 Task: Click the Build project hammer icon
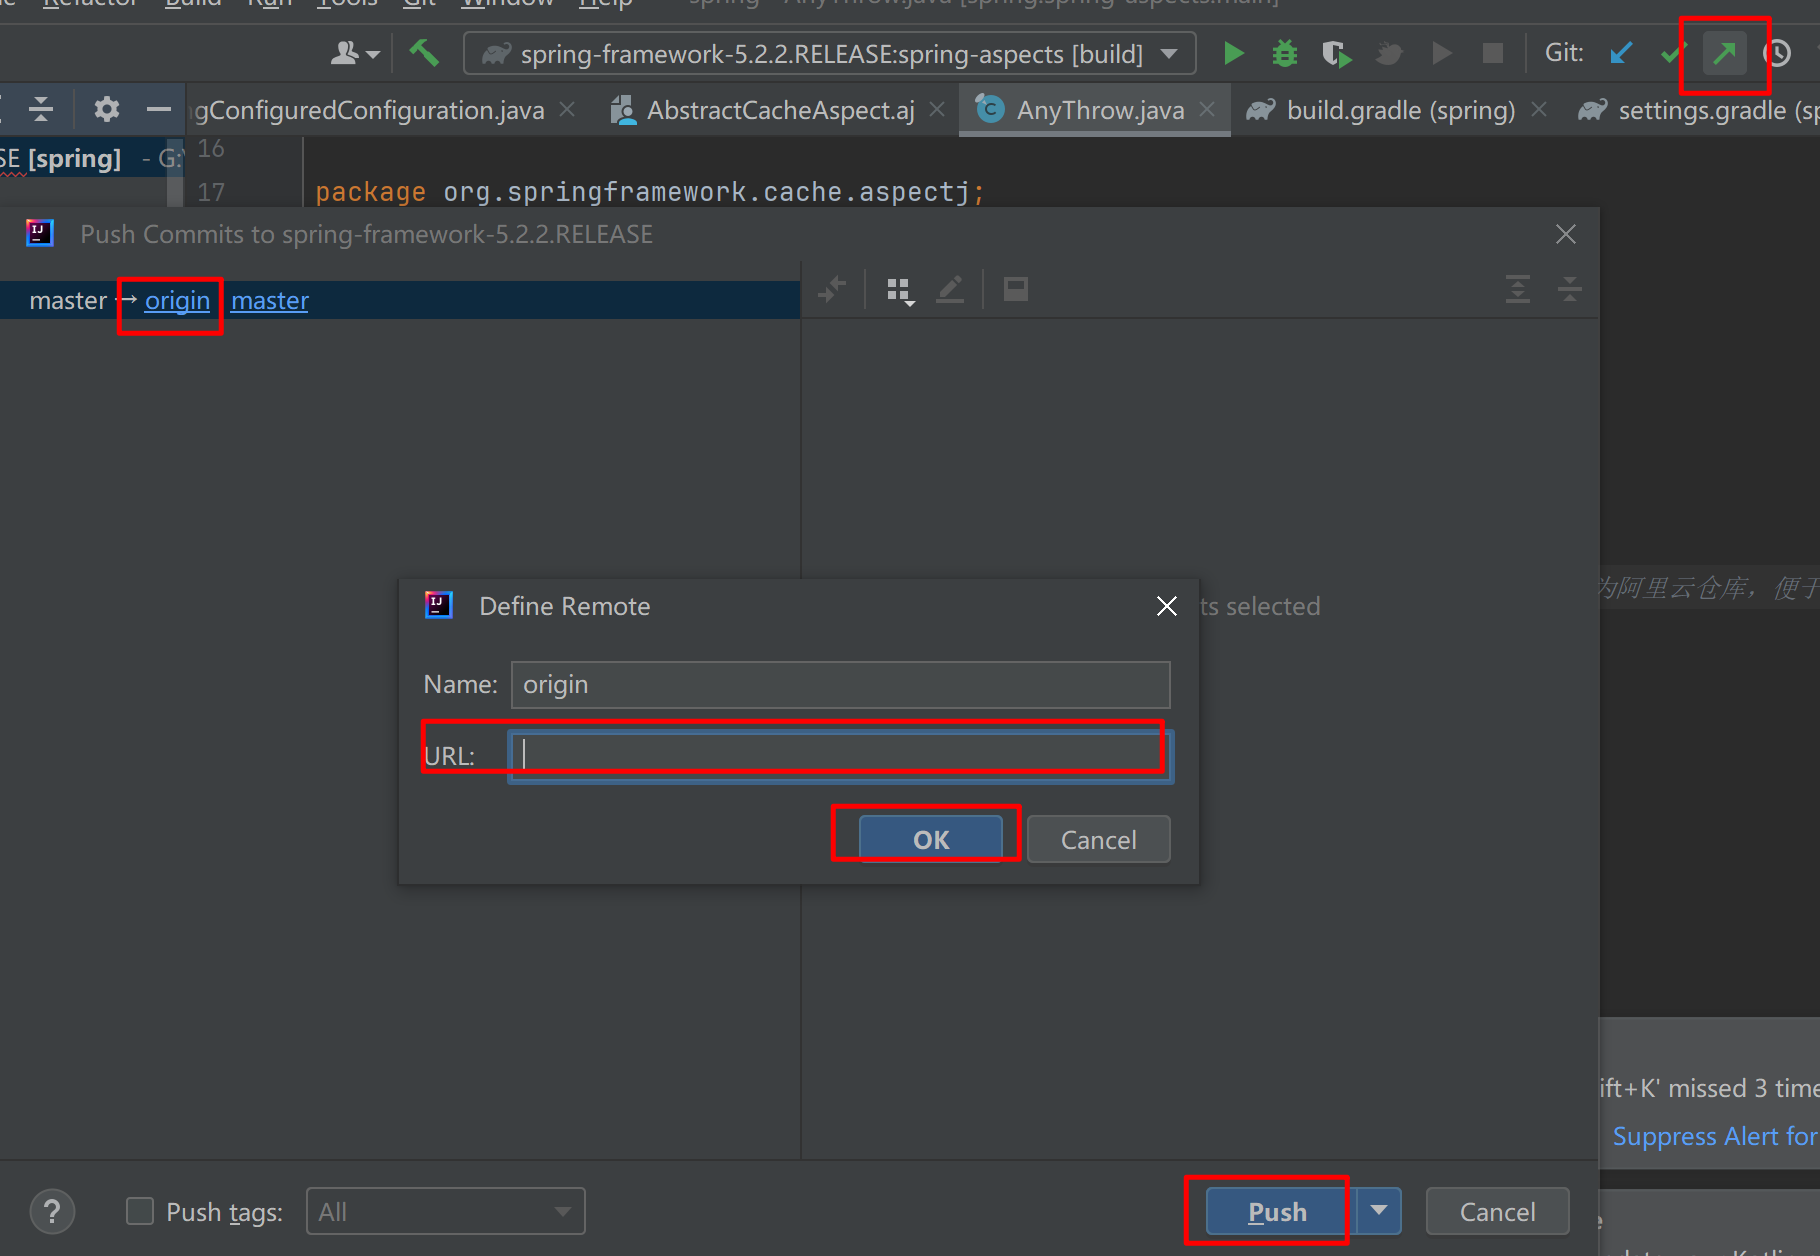click(424, 53)
